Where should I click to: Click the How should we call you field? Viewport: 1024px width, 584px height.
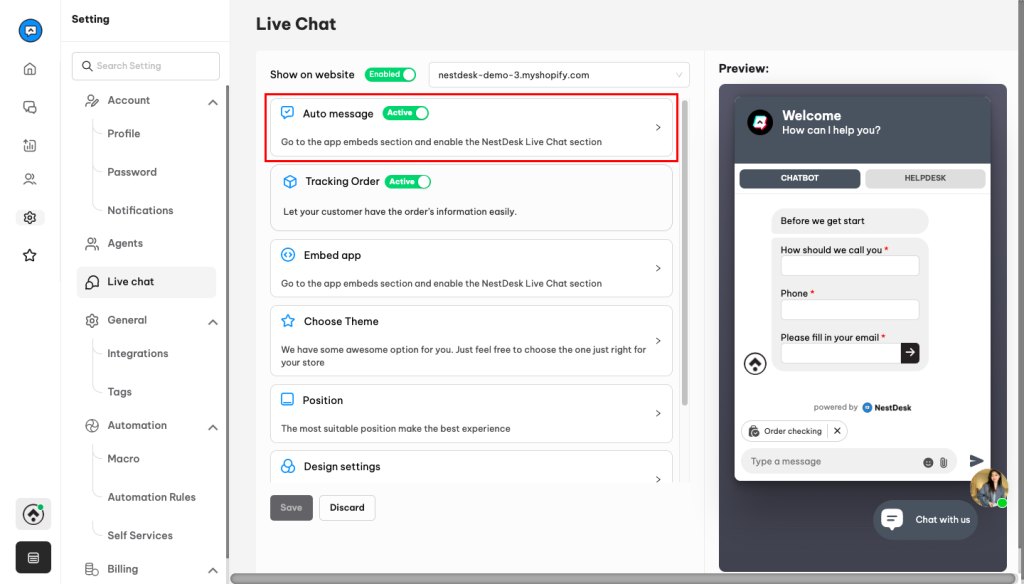click(850, 266)
